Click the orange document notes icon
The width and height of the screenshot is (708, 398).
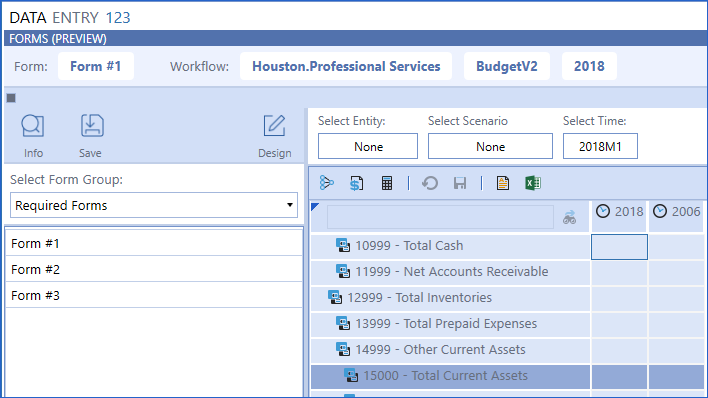[503, 183]
